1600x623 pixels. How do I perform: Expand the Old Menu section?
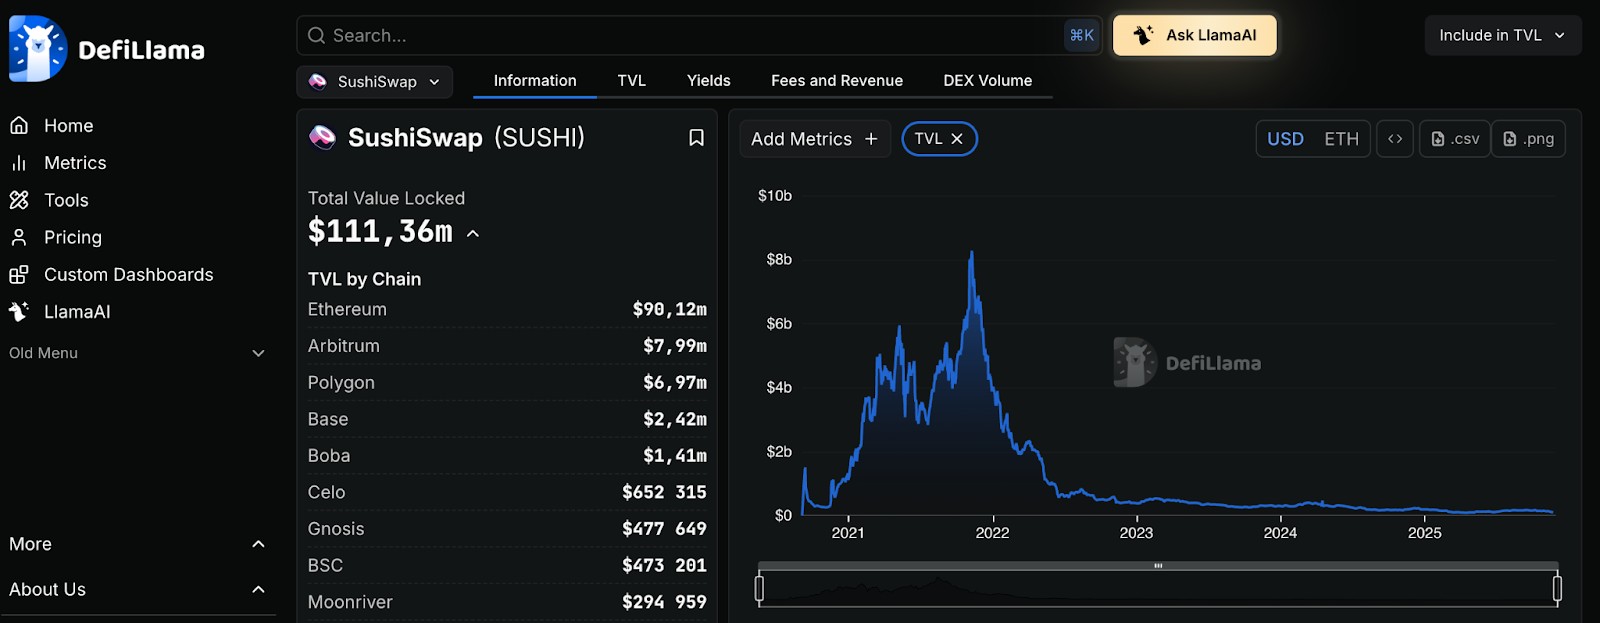click(x=137, y=353)
